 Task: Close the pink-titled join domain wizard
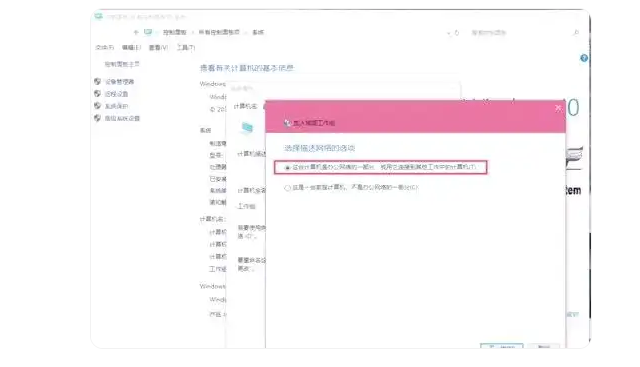(x=558, y=108)
